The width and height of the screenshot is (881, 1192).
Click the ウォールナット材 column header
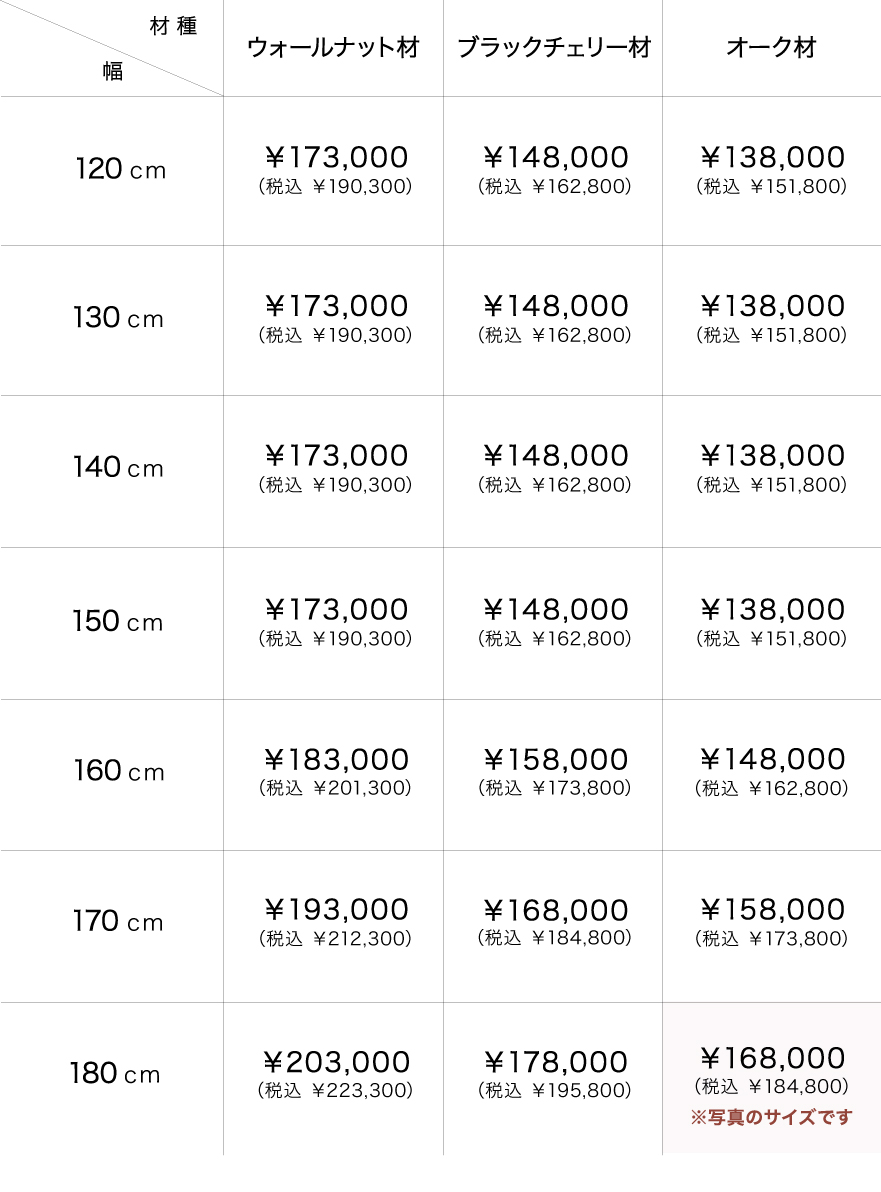pos(333,48)
